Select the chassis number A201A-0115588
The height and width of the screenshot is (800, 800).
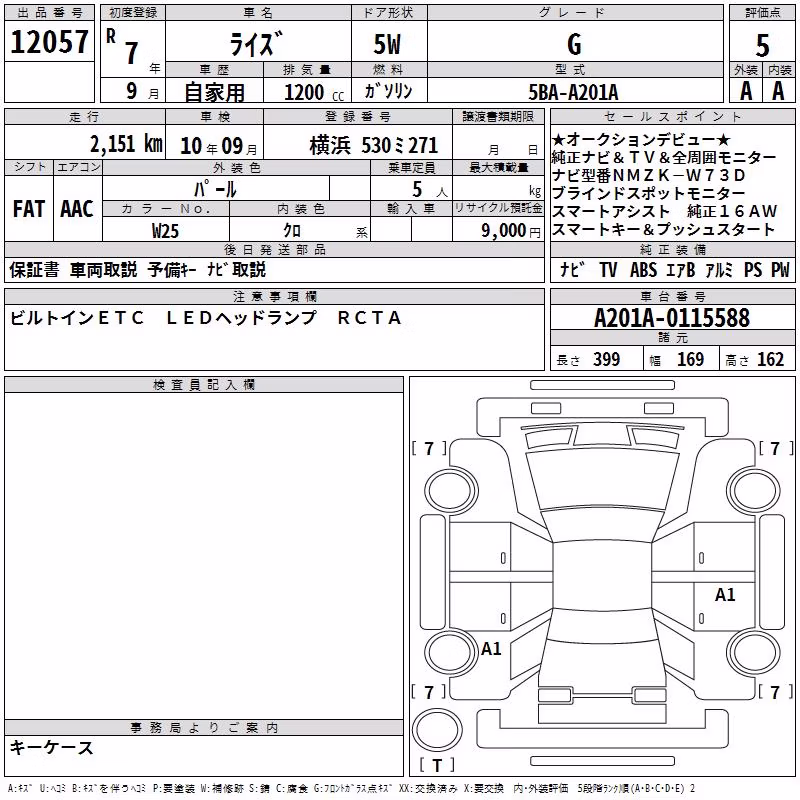coord(672,318)
